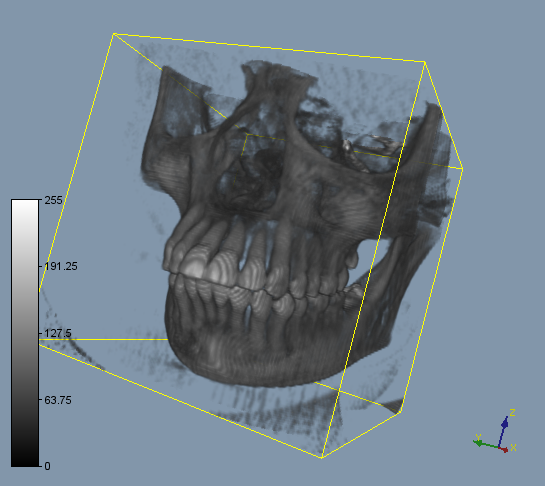Click the 255 colorbar label

coord(54,200)
